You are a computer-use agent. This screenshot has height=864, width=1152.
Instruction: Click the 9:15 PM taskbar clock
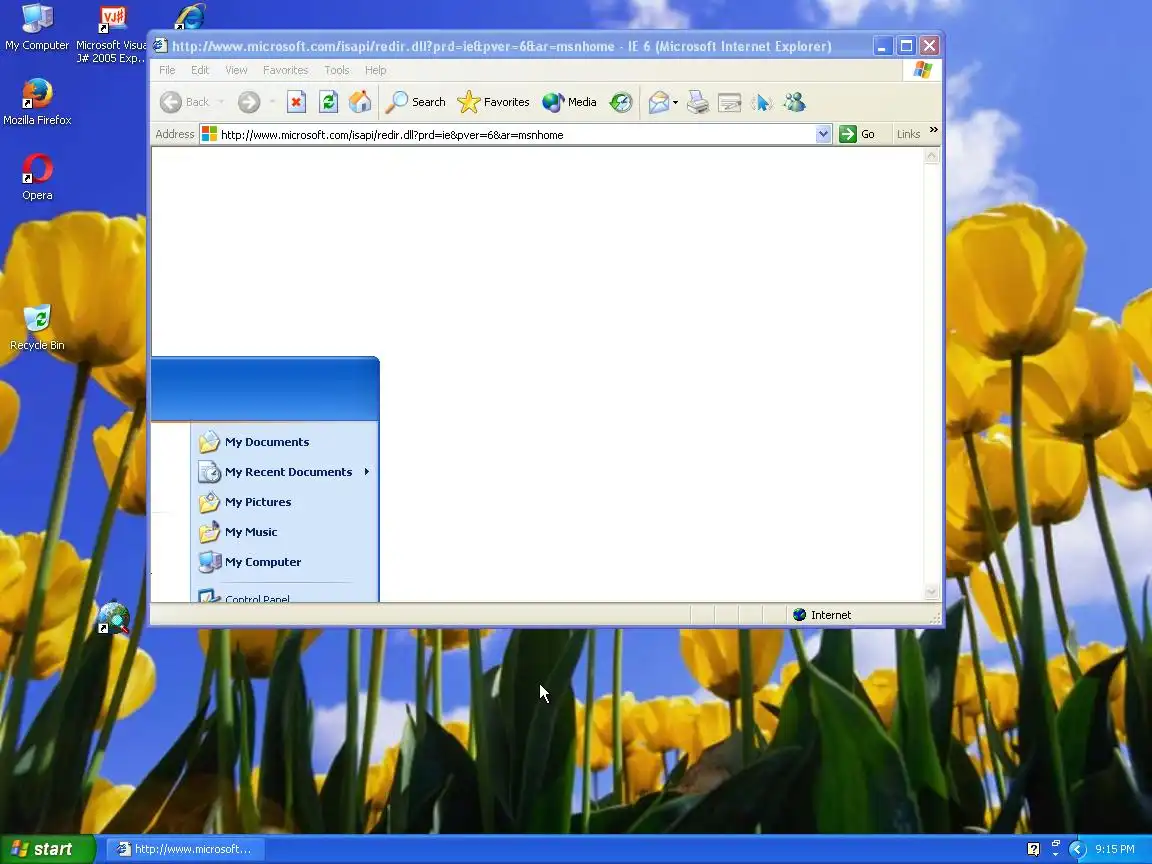[x=1115, y=849]
